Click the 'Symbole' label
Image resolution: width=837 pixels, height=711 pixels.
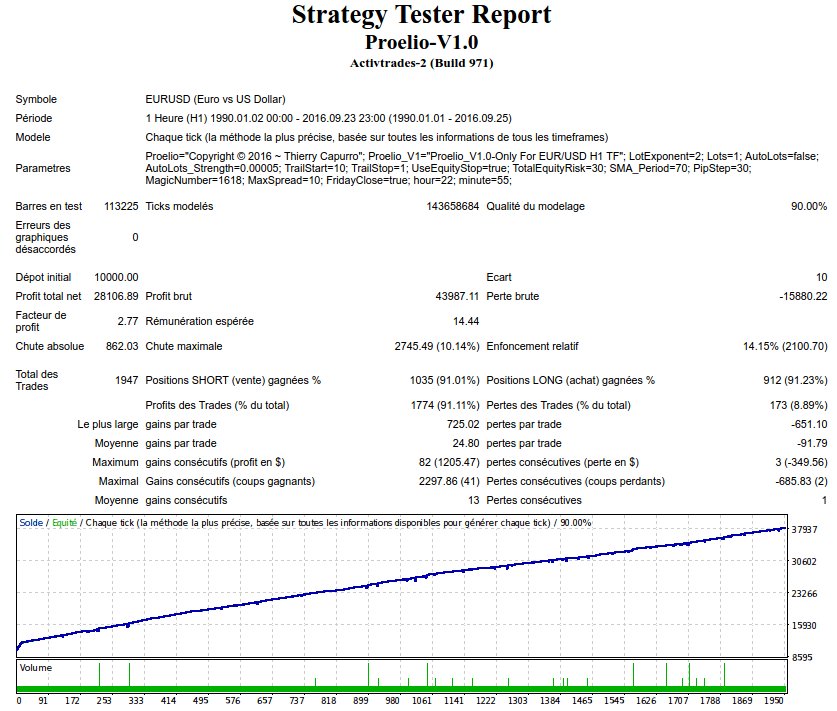[36, 99]
